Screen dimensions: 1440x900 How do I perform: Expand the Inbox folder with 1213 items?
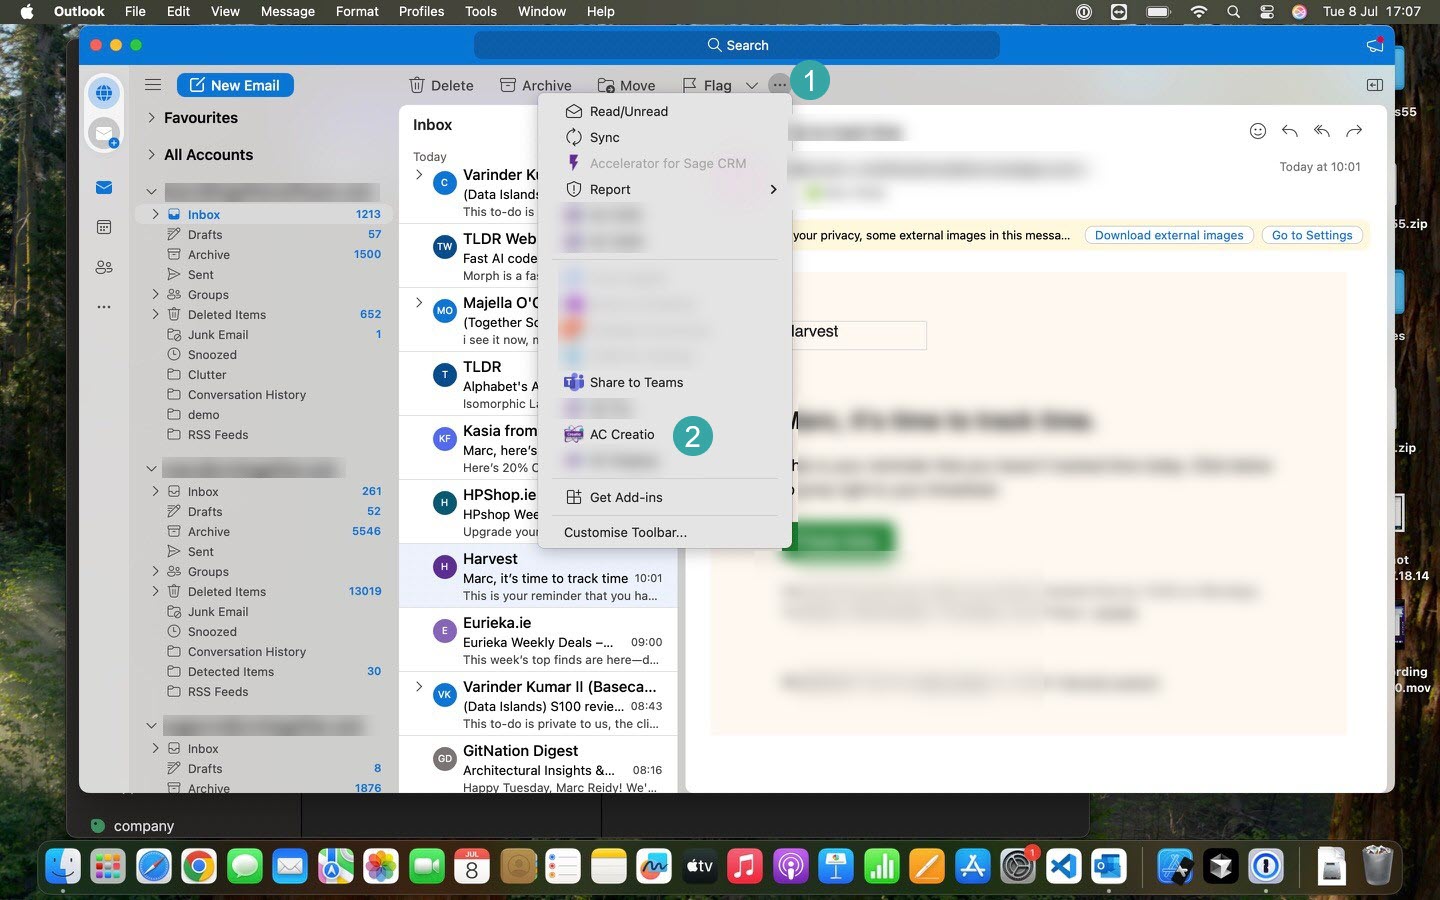click(x=155, y=214)
